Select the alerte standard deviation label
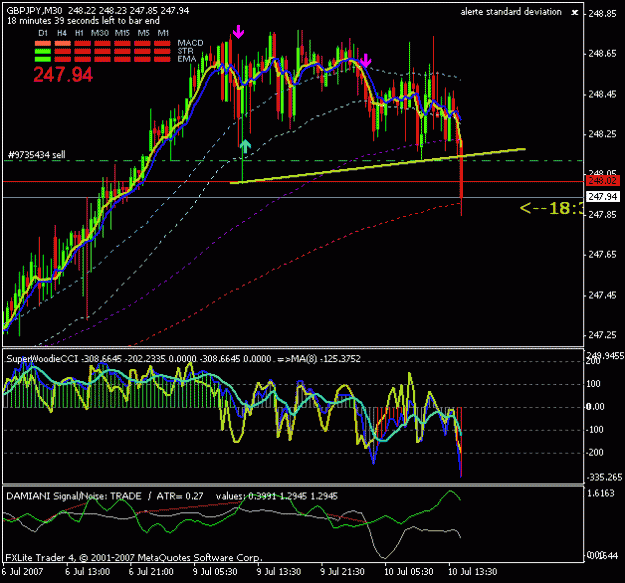The height and width of the screenshot is (583, 625). (511, 12)
